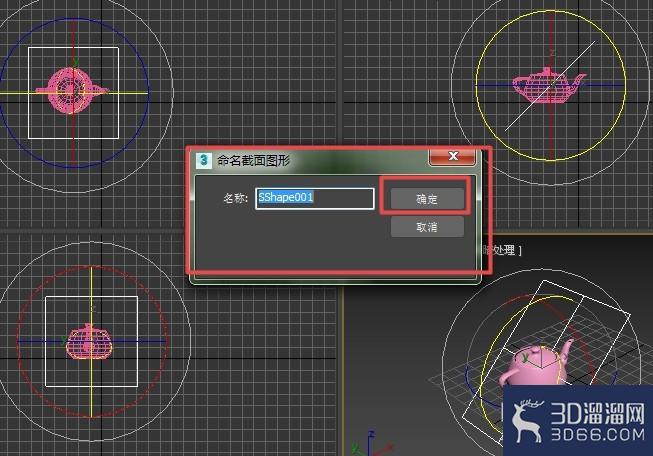This screenshot has height=456, width=653.
Task: Click the 确定 button in the dialog
Action: click(427, 199)
